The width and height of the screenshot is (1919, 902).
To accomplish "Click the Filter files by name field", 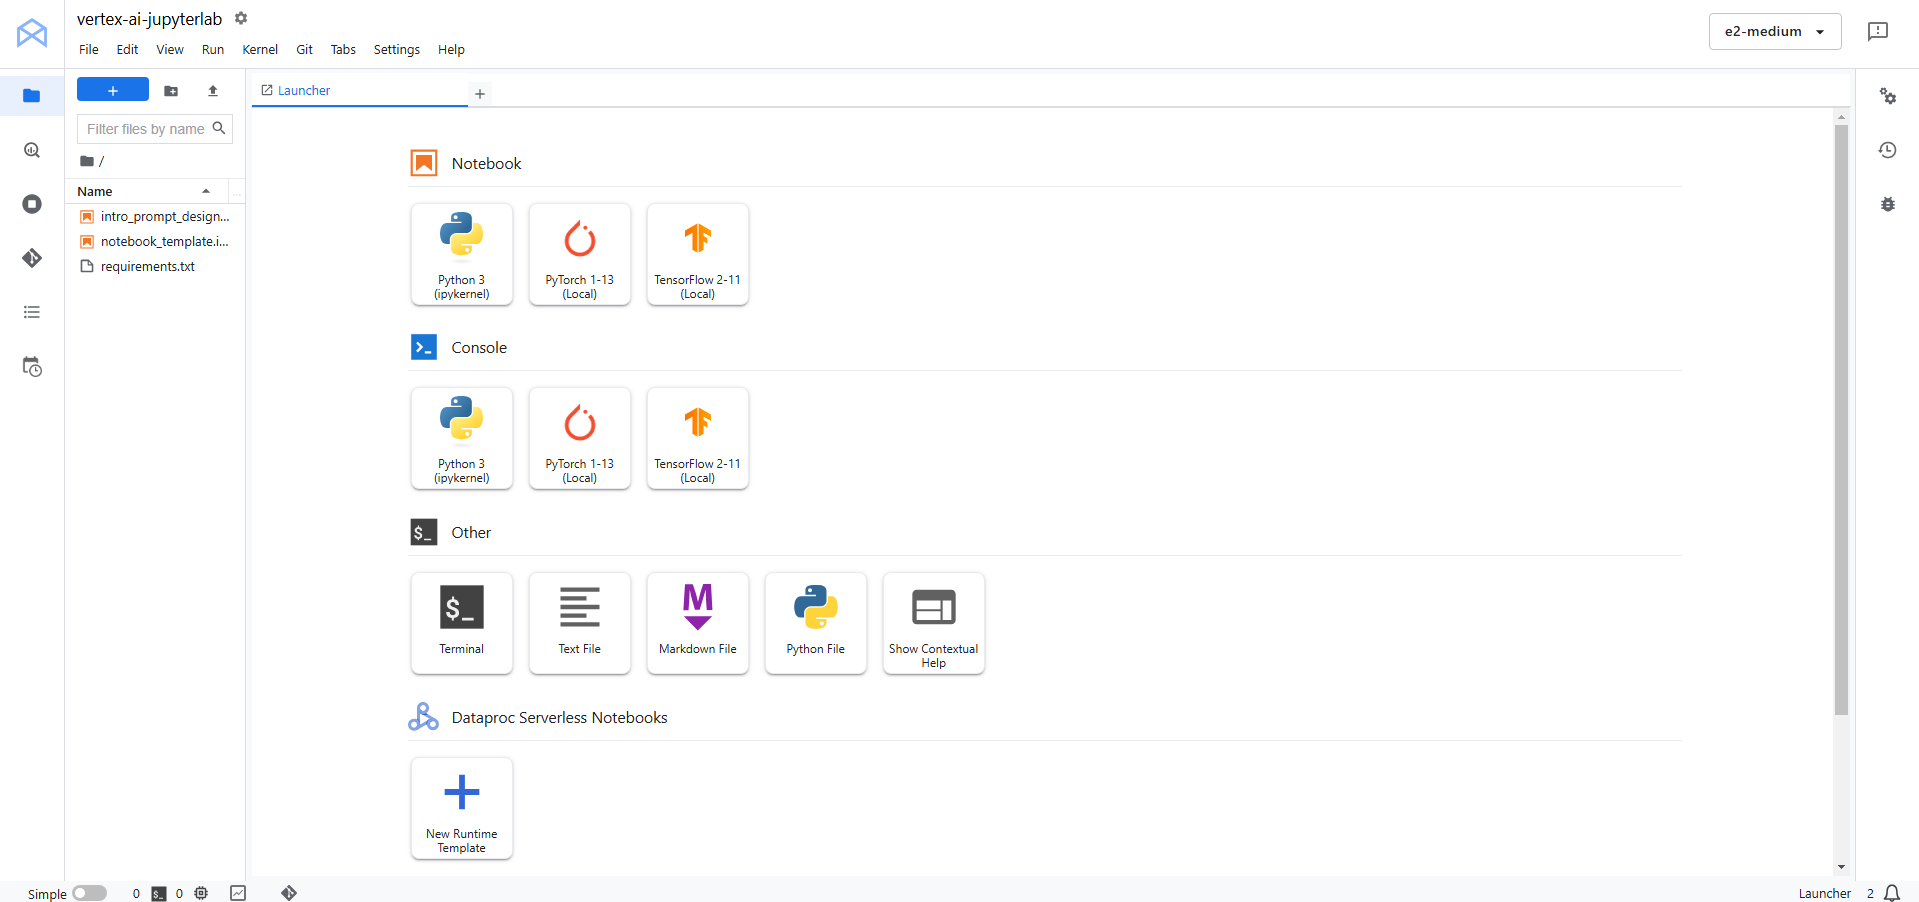I will (154, 129).
